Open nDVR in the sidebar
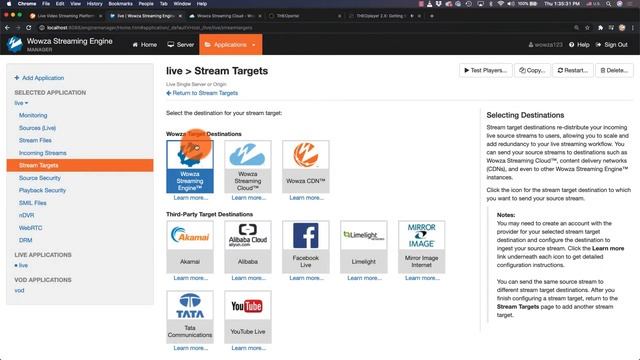This screenshot has width=640, height=360. [27, 215]
